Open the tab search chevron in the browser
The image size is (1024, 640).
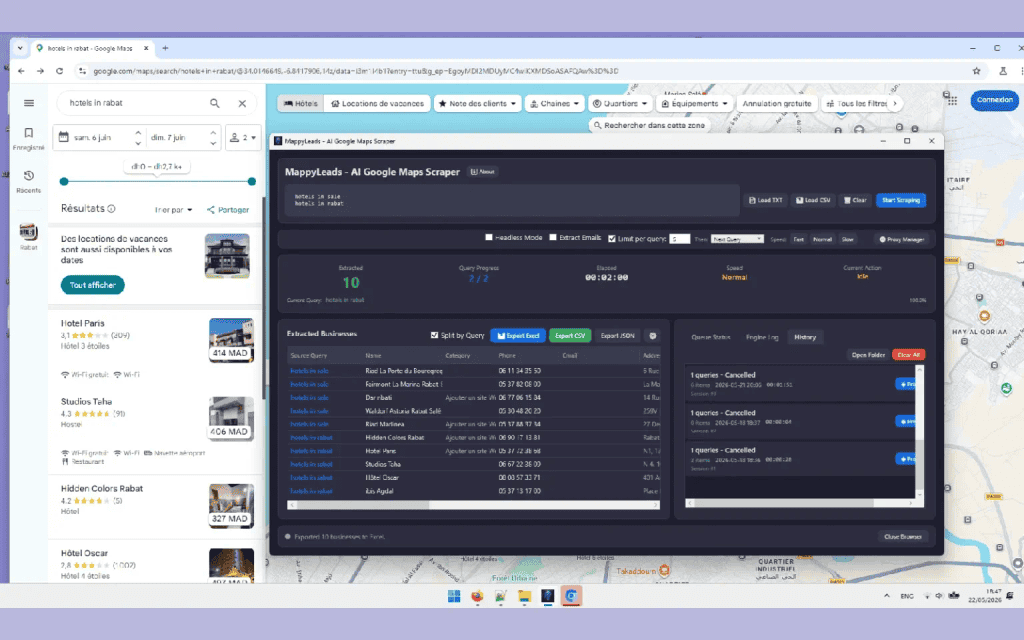[x=20, y=48]
